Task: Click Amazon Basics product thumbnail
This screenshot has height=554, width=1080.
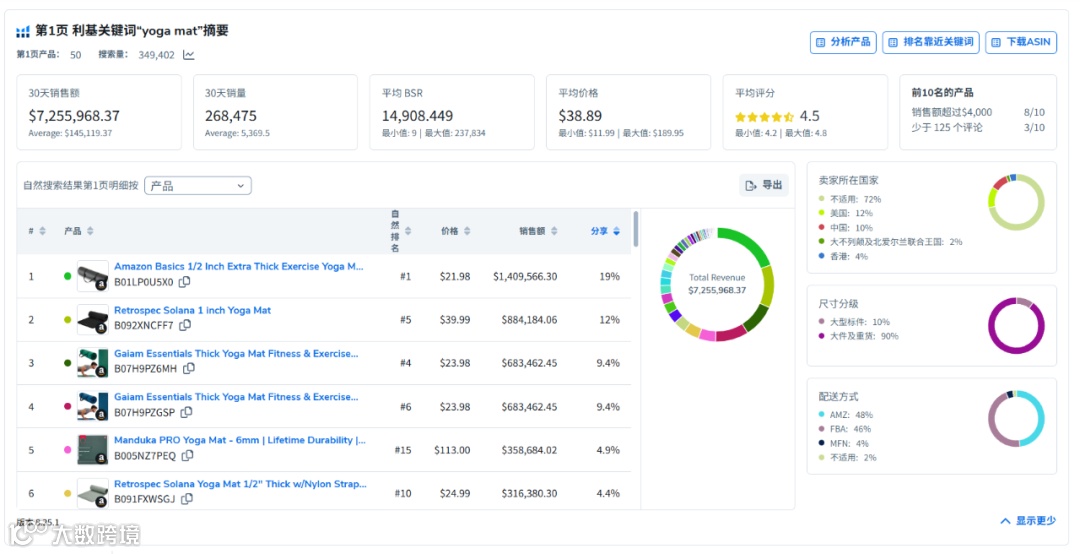Action: [x=92, y=276]
